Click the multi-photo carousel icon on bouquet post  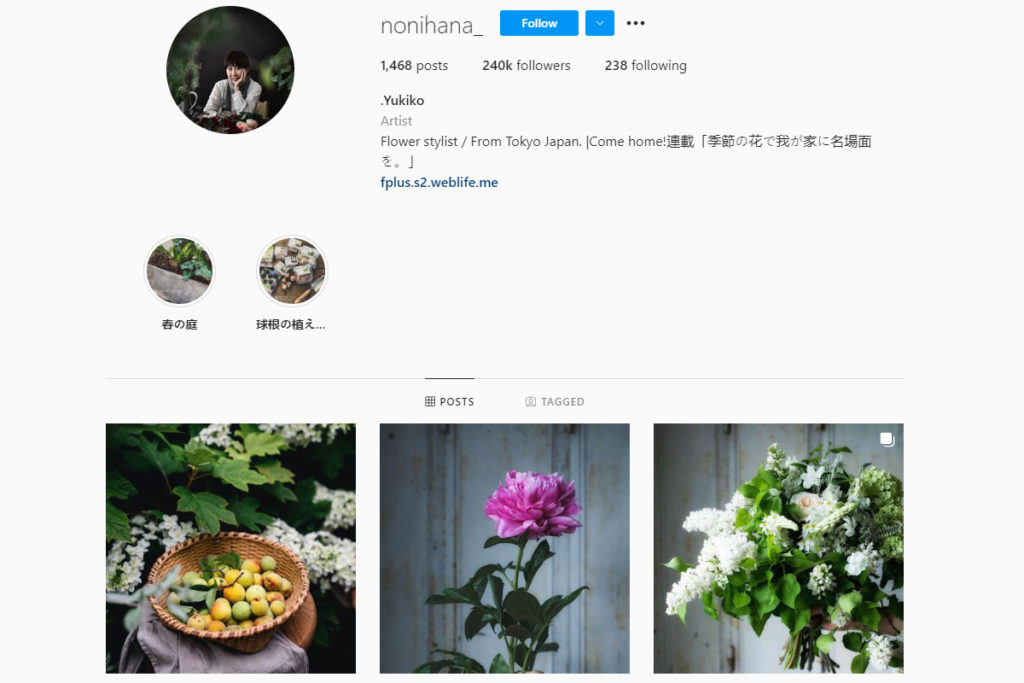click(886, 439)
